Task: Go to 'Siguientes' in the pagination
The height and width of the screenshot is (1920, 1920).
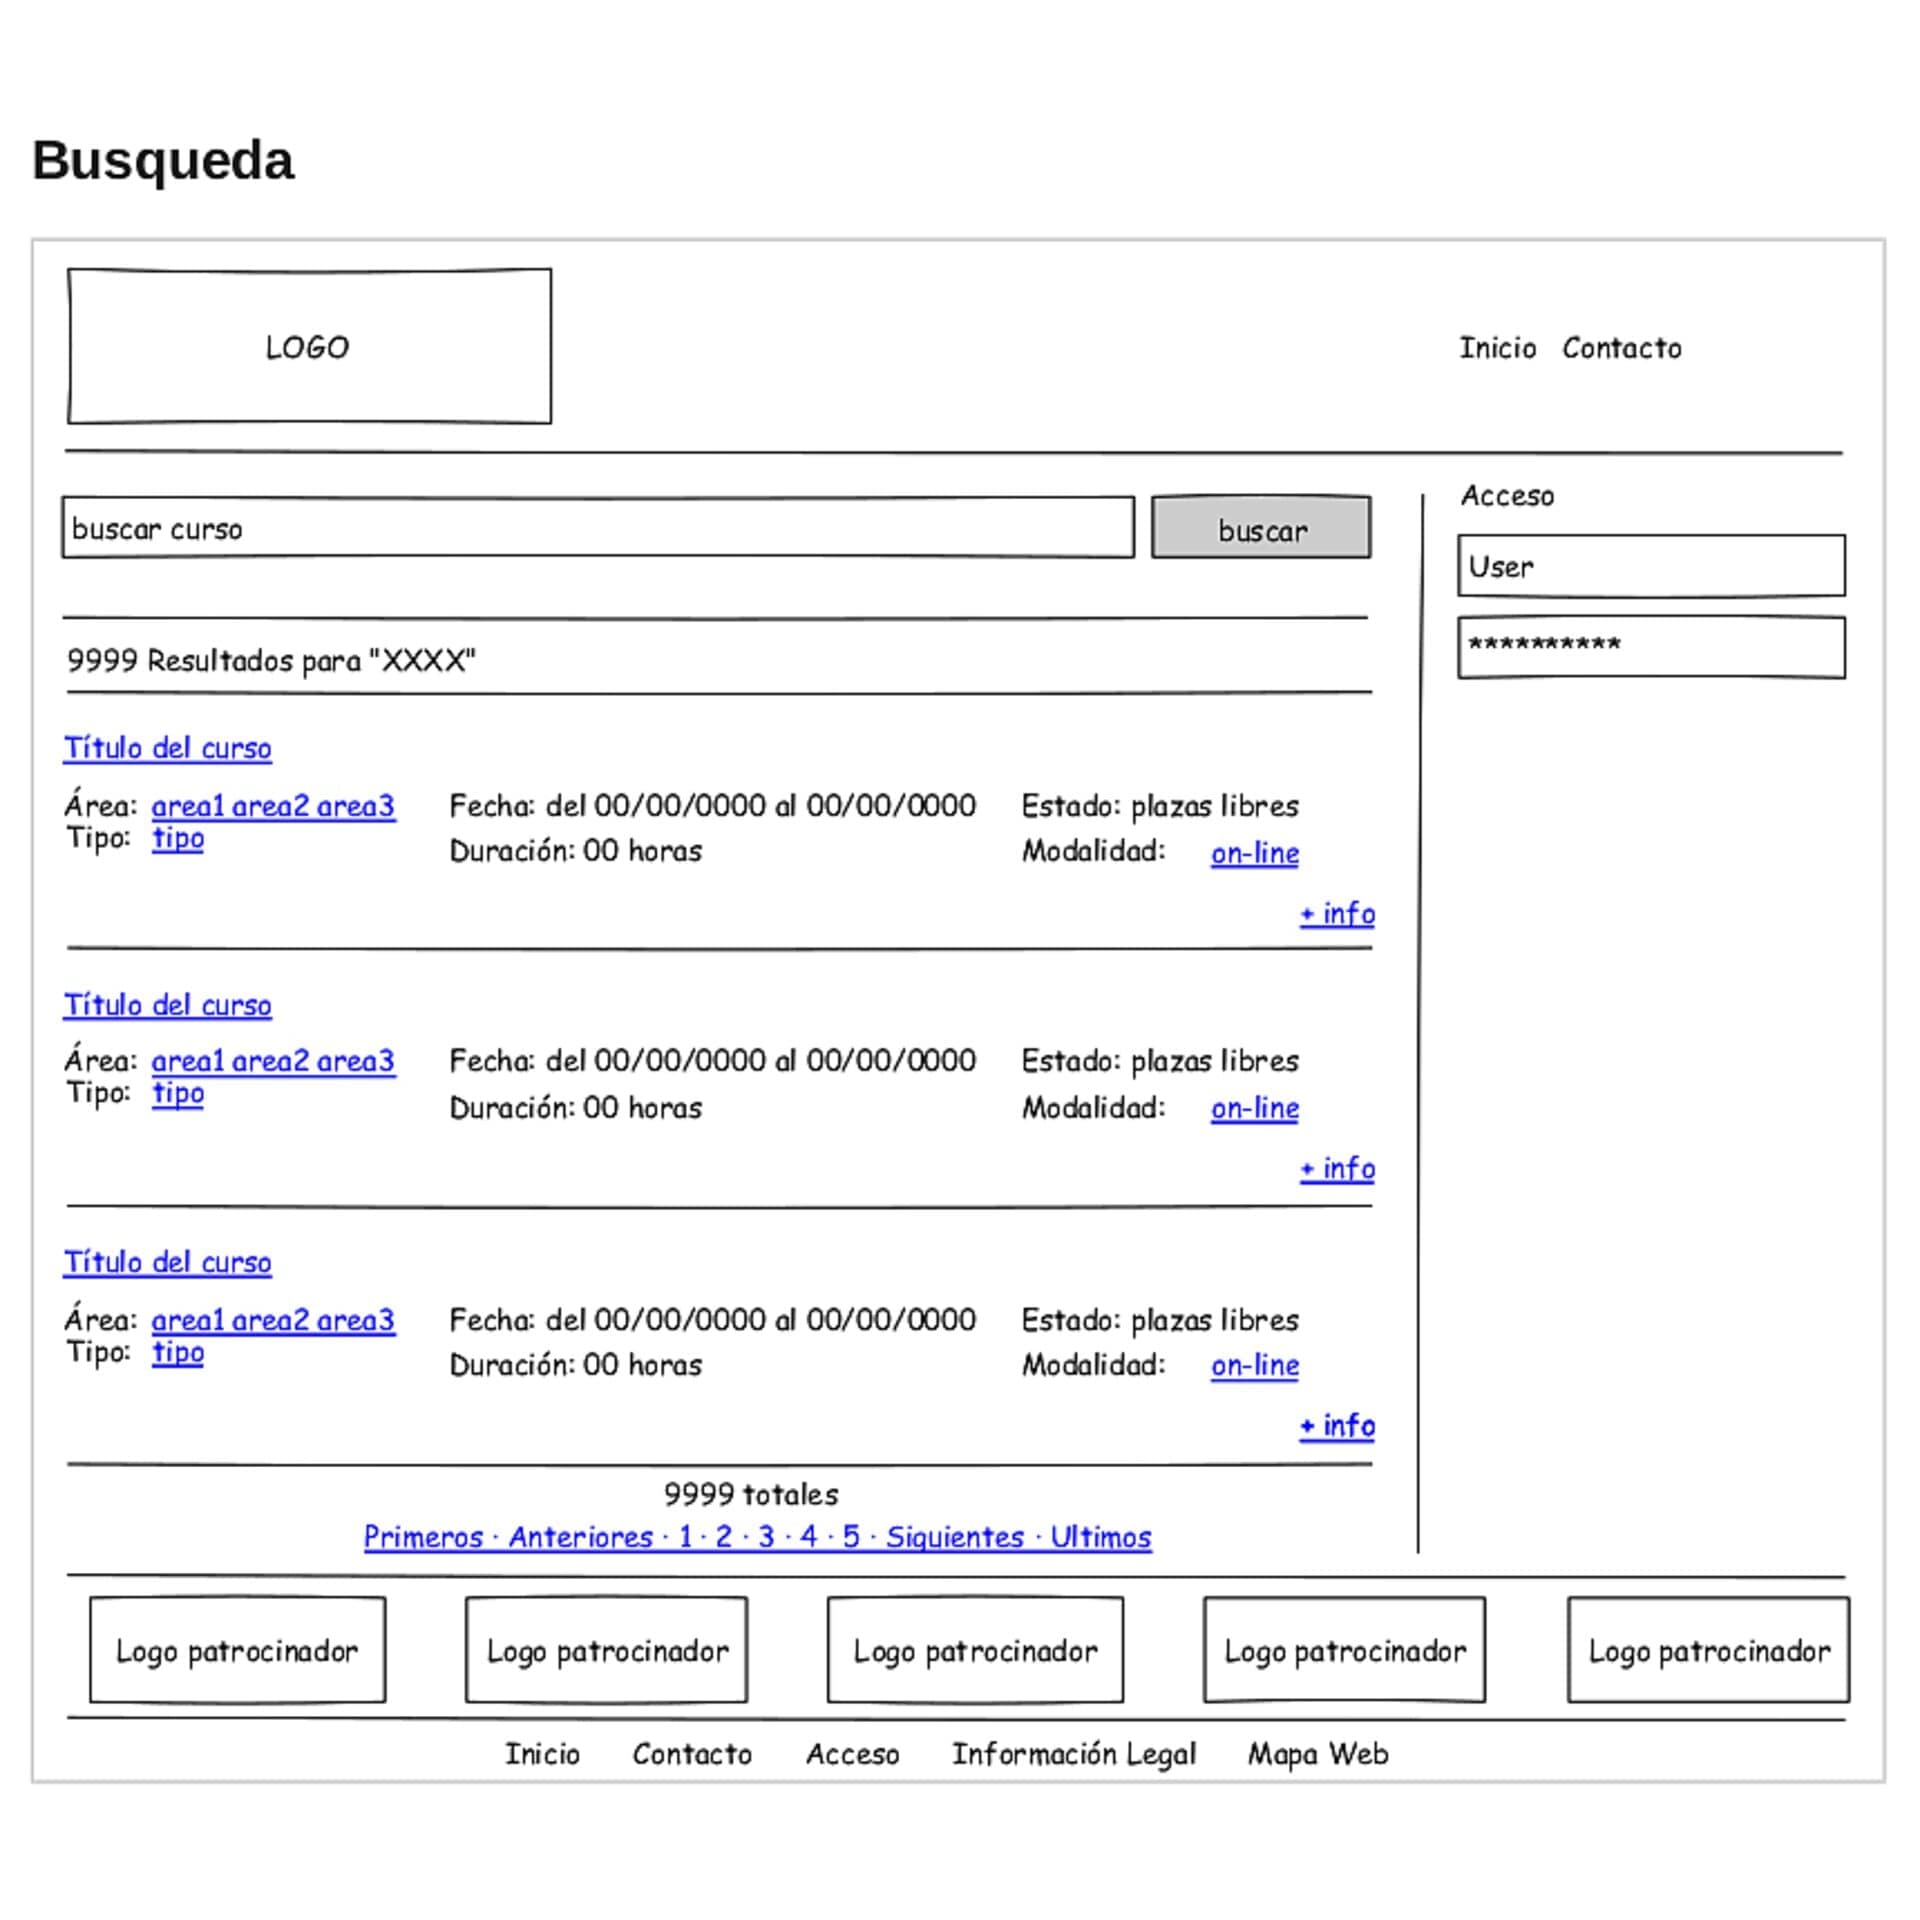Action: click(954, 1536)
